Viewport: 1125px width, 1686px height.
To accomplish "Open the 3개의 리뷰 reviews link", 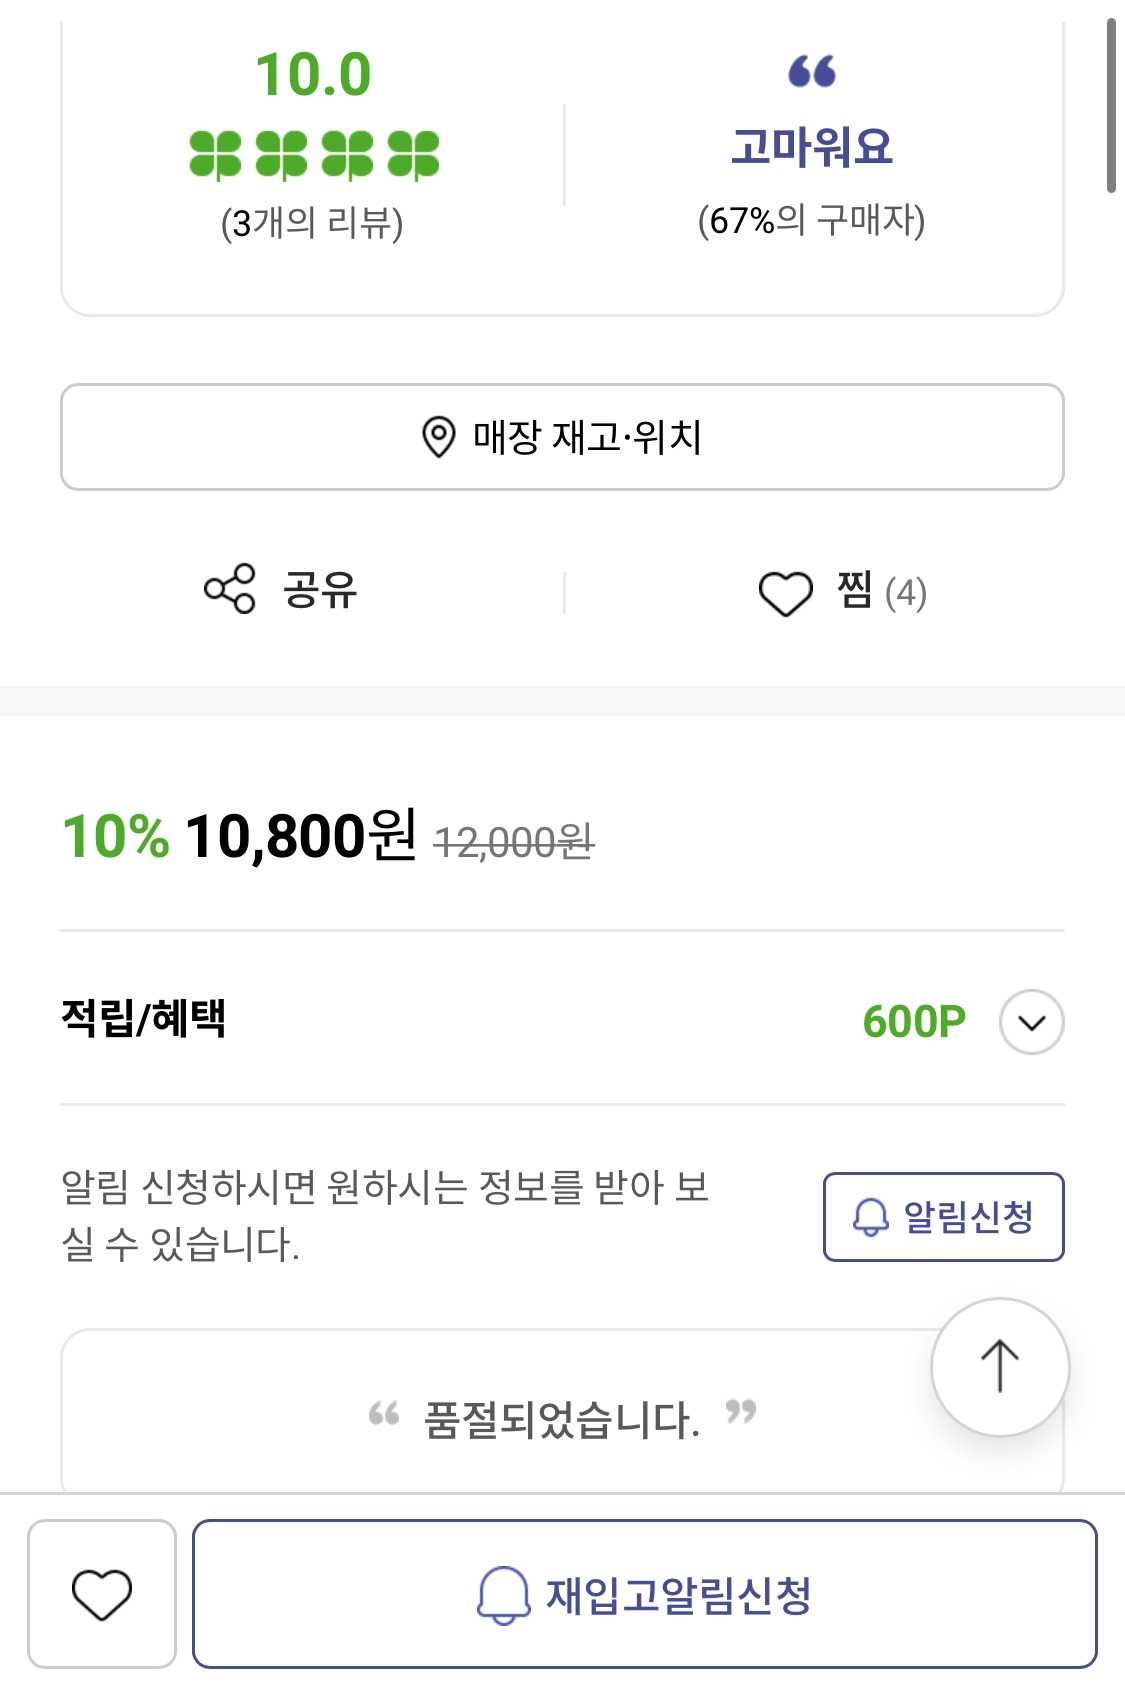I will tap(312, 222).
